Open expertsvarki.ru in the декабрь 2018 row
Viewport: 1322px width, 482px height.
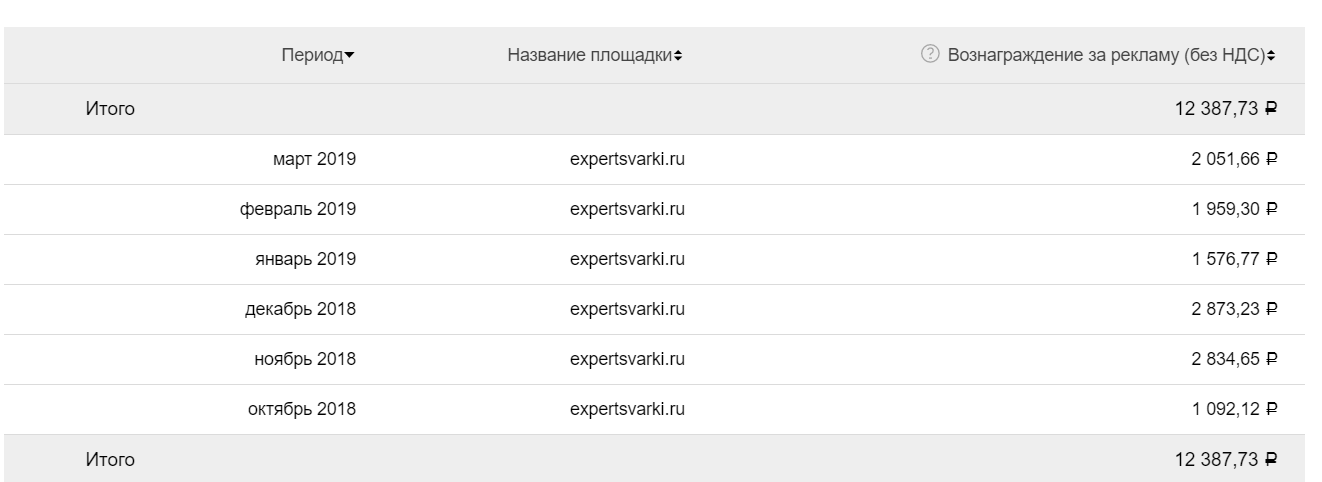coord(627,309)
